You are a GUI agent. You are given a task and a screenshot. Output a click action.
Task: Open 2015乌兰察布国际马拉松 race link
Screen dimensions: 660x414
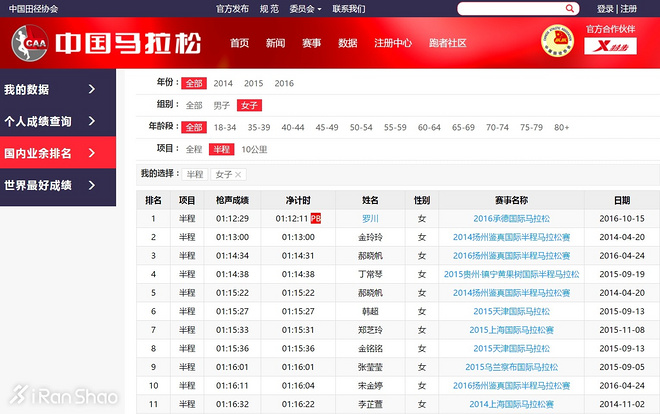[511, 367]
